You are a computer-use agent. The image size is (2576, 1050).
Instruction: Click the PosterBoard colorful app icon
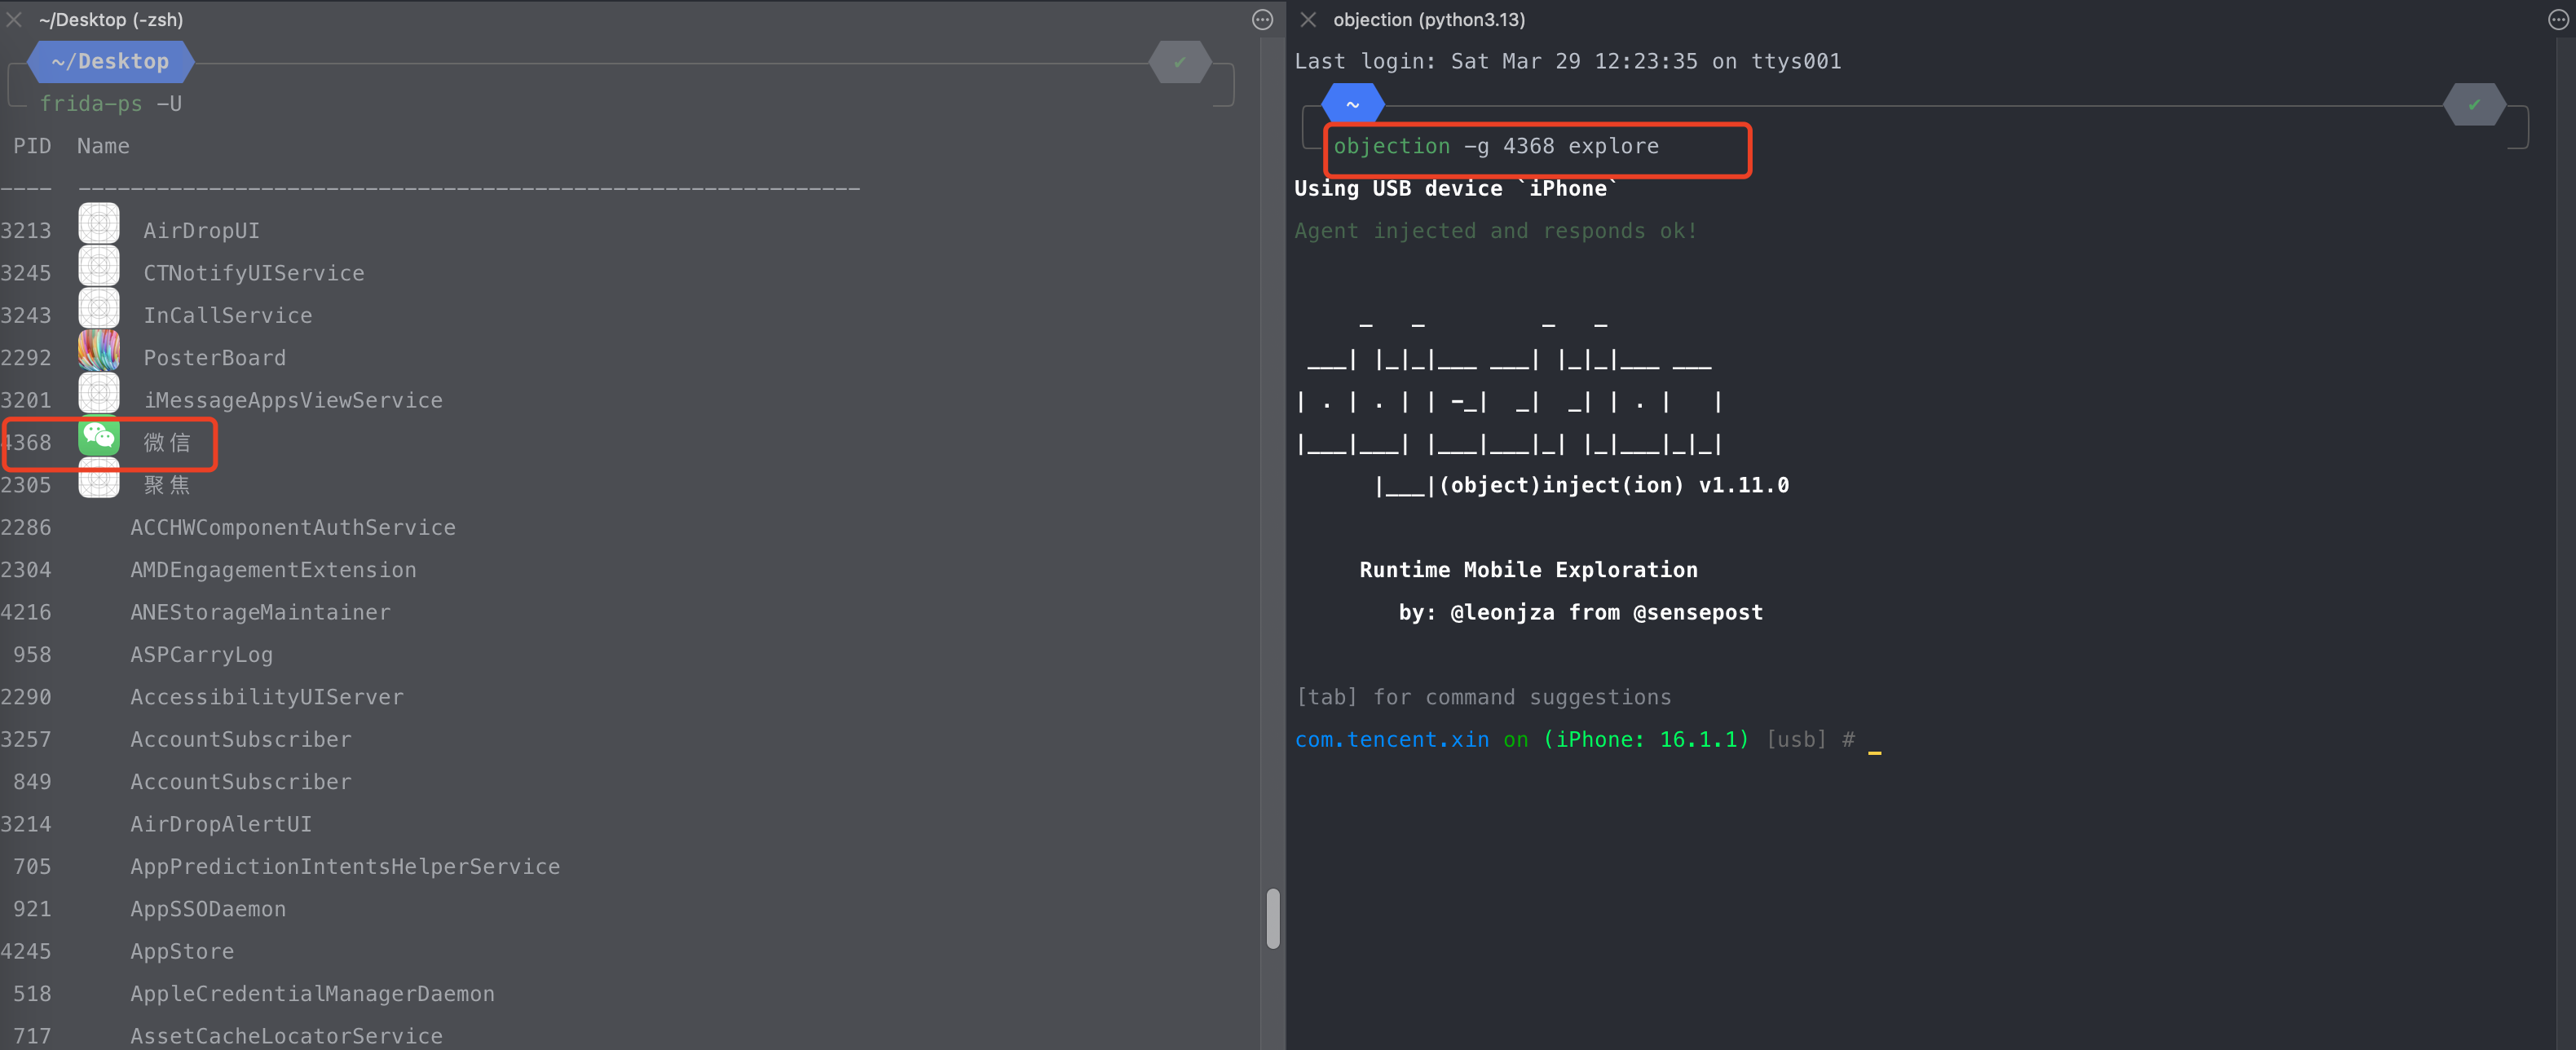[99, 351]
